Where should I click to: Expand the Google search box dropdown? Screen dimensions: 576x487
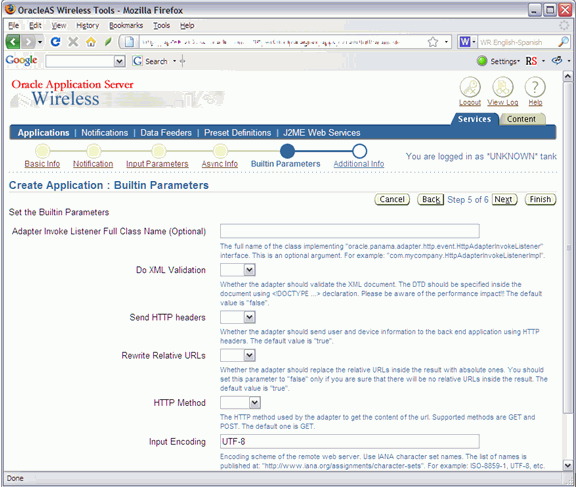(119, 61)
